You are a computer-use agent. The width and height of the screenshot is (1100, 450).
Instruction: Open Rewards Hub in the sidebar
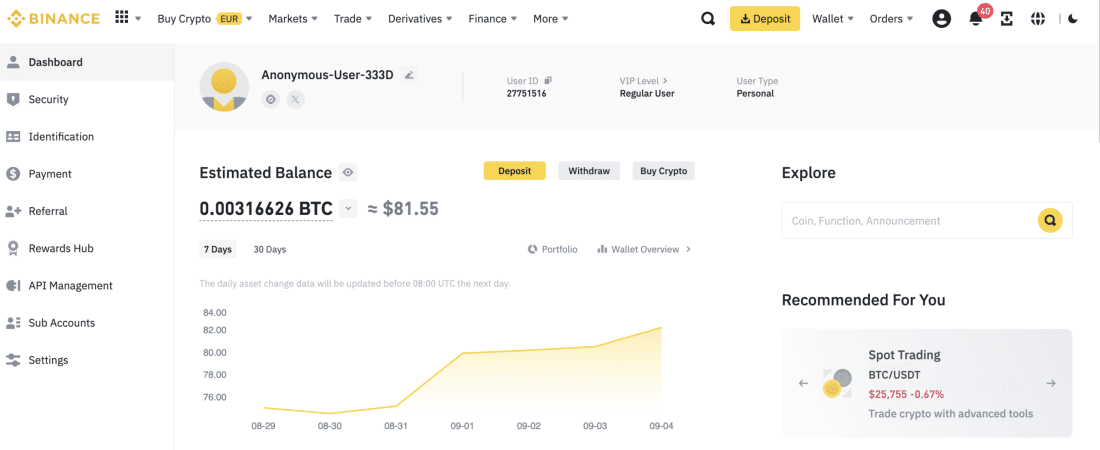point(87,248)
